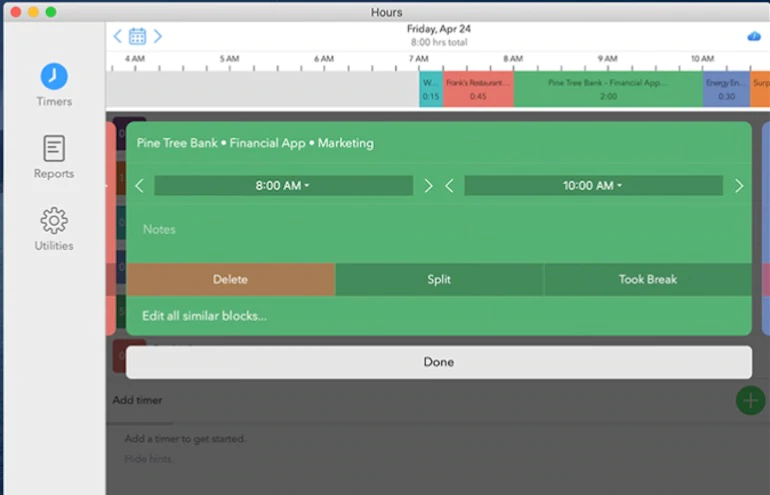Go to previous day arrow
The height and width of the screenshot is (495, 770).
point(117,36)
